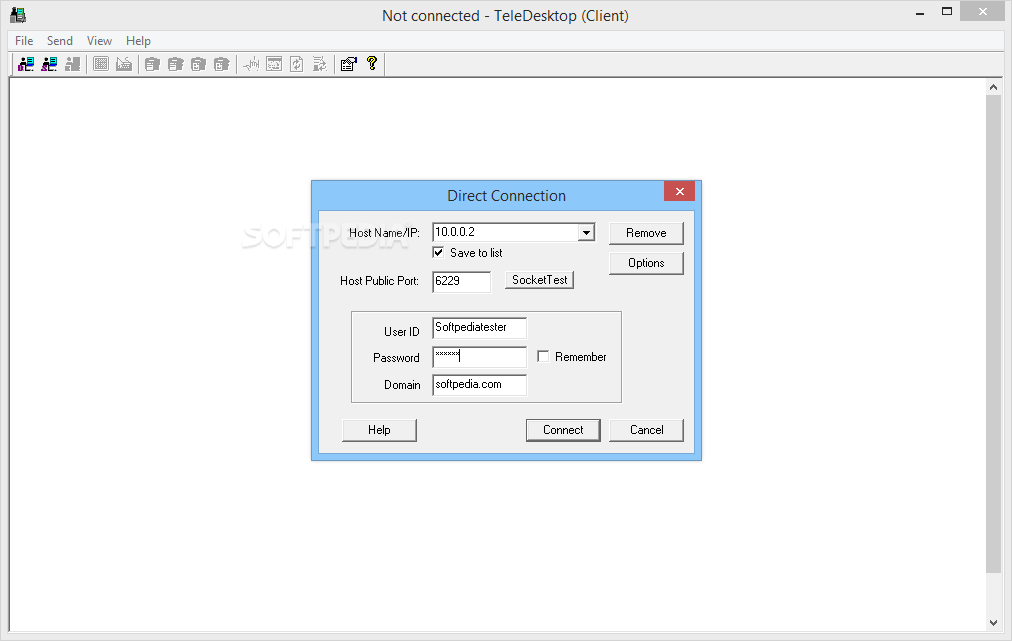Click the main window vertical scrollbar thumb

[x=993, y=334]
